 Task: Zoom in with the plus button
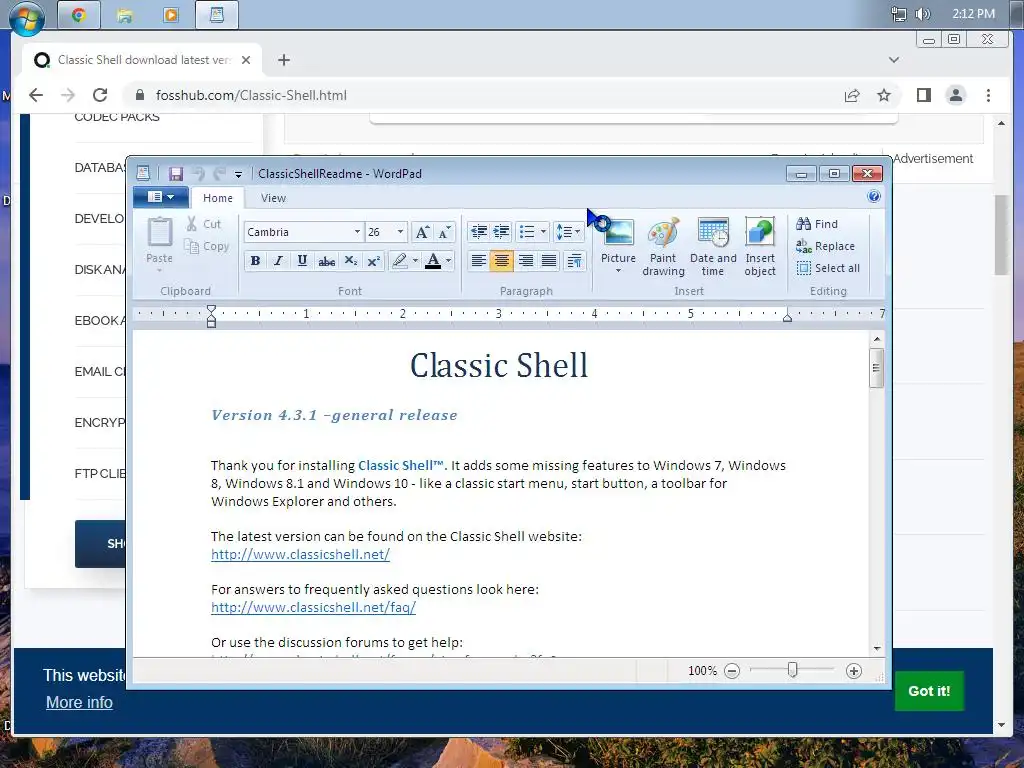point(854,671)
